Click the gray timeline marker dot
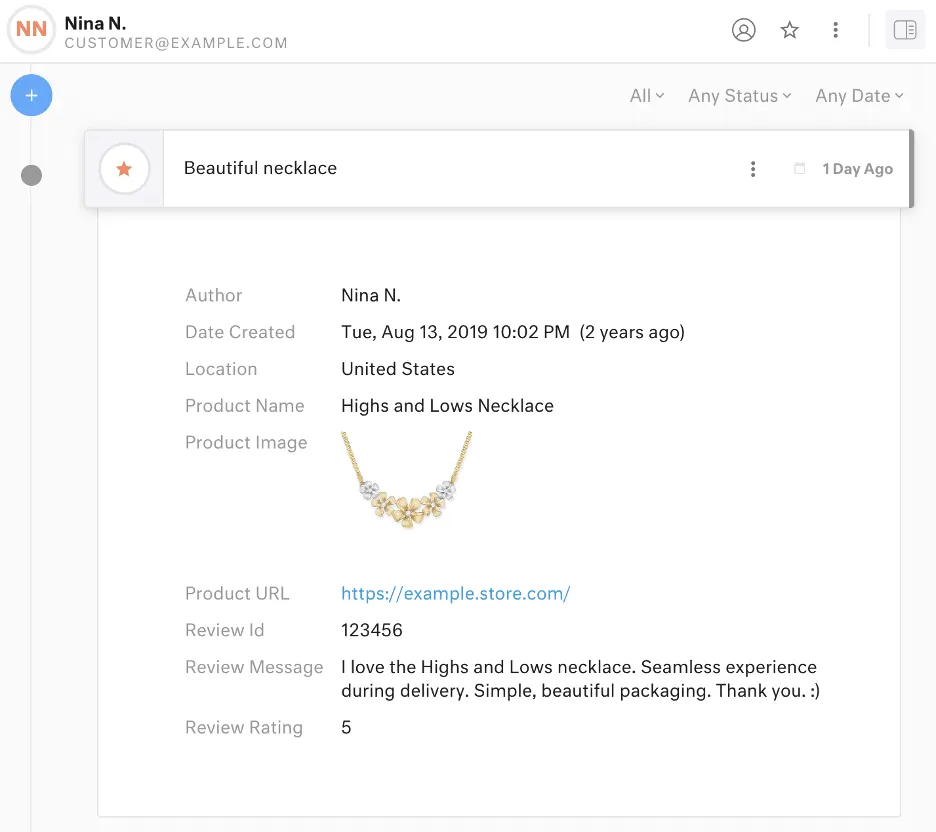936x832 pixels. tap(32, 176)
